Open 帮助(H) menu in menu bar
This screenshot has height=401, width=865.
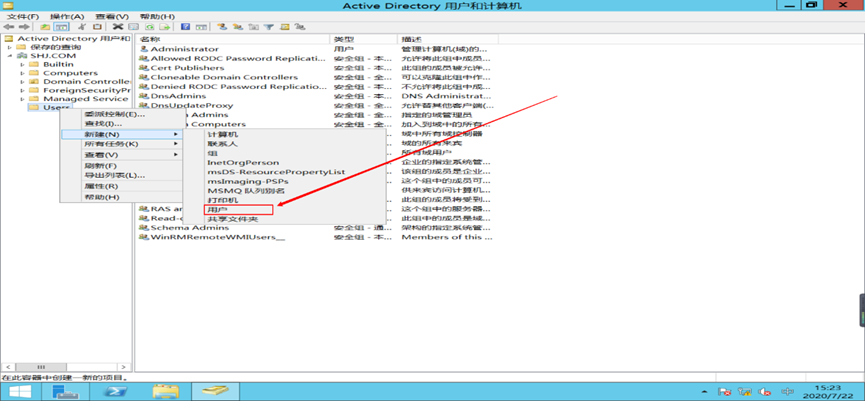[x=157, y=17]
